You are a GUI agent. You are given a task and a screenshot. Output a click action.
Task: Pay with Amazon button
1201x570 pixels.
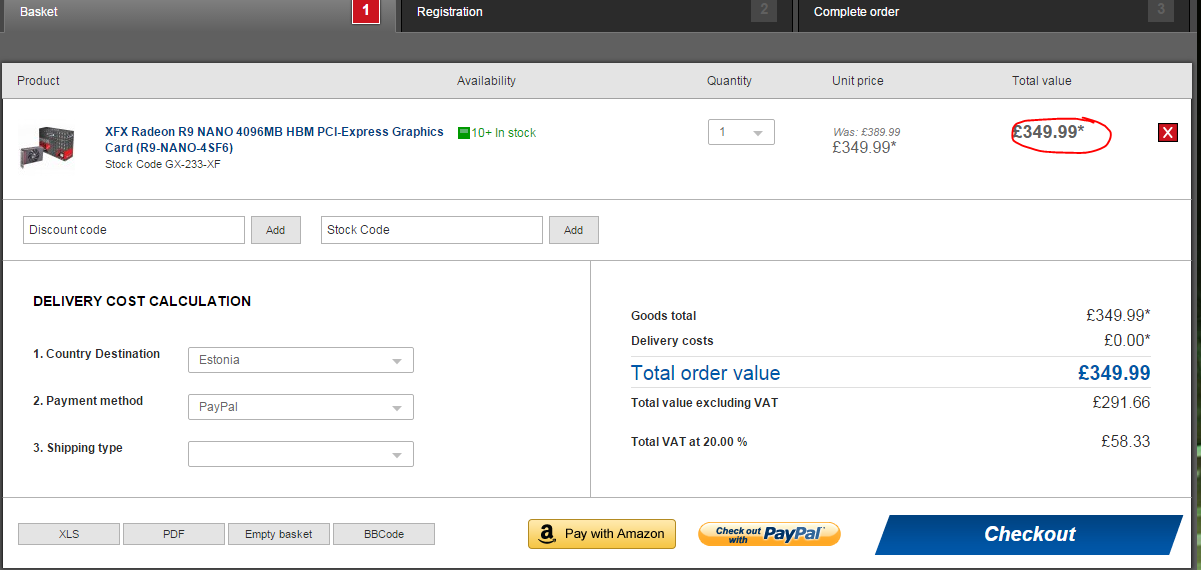pyautogui.click(x=602, y=534)
